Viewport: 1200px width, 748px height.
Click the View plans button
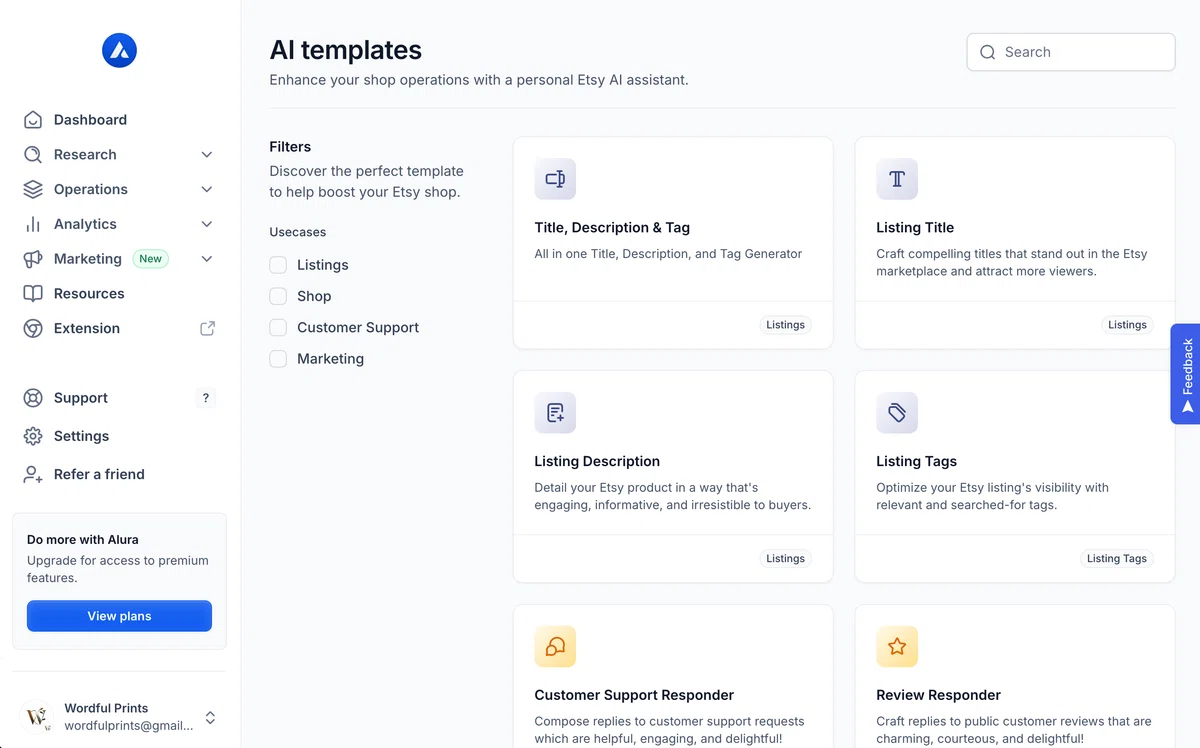(x=119, y=616)
